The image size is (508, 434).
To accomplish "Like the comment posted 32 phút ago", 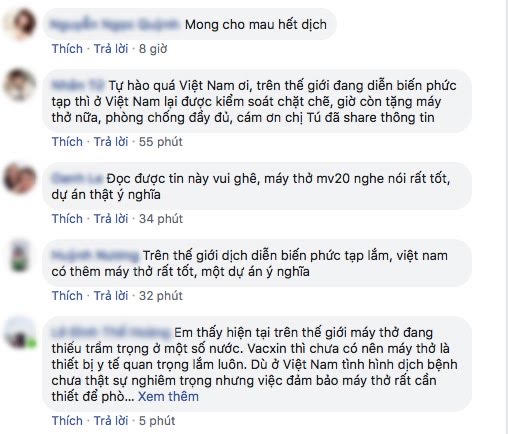I will (67, 296).
